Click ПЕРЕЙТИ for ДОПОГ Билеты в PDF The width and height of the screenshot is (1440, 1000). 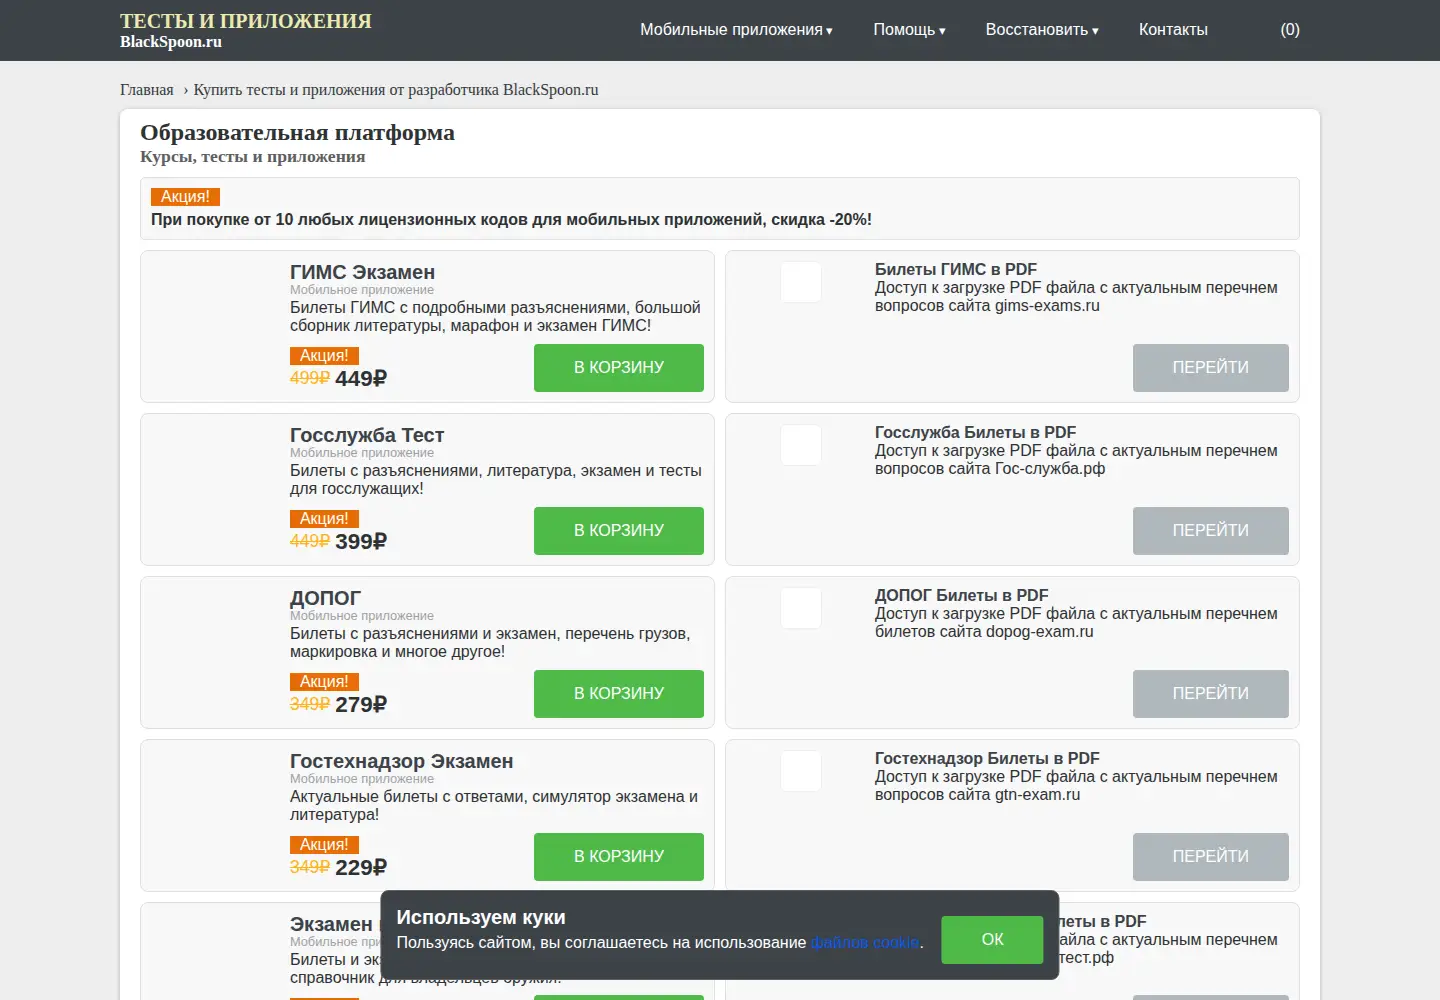pos(1211,694)
